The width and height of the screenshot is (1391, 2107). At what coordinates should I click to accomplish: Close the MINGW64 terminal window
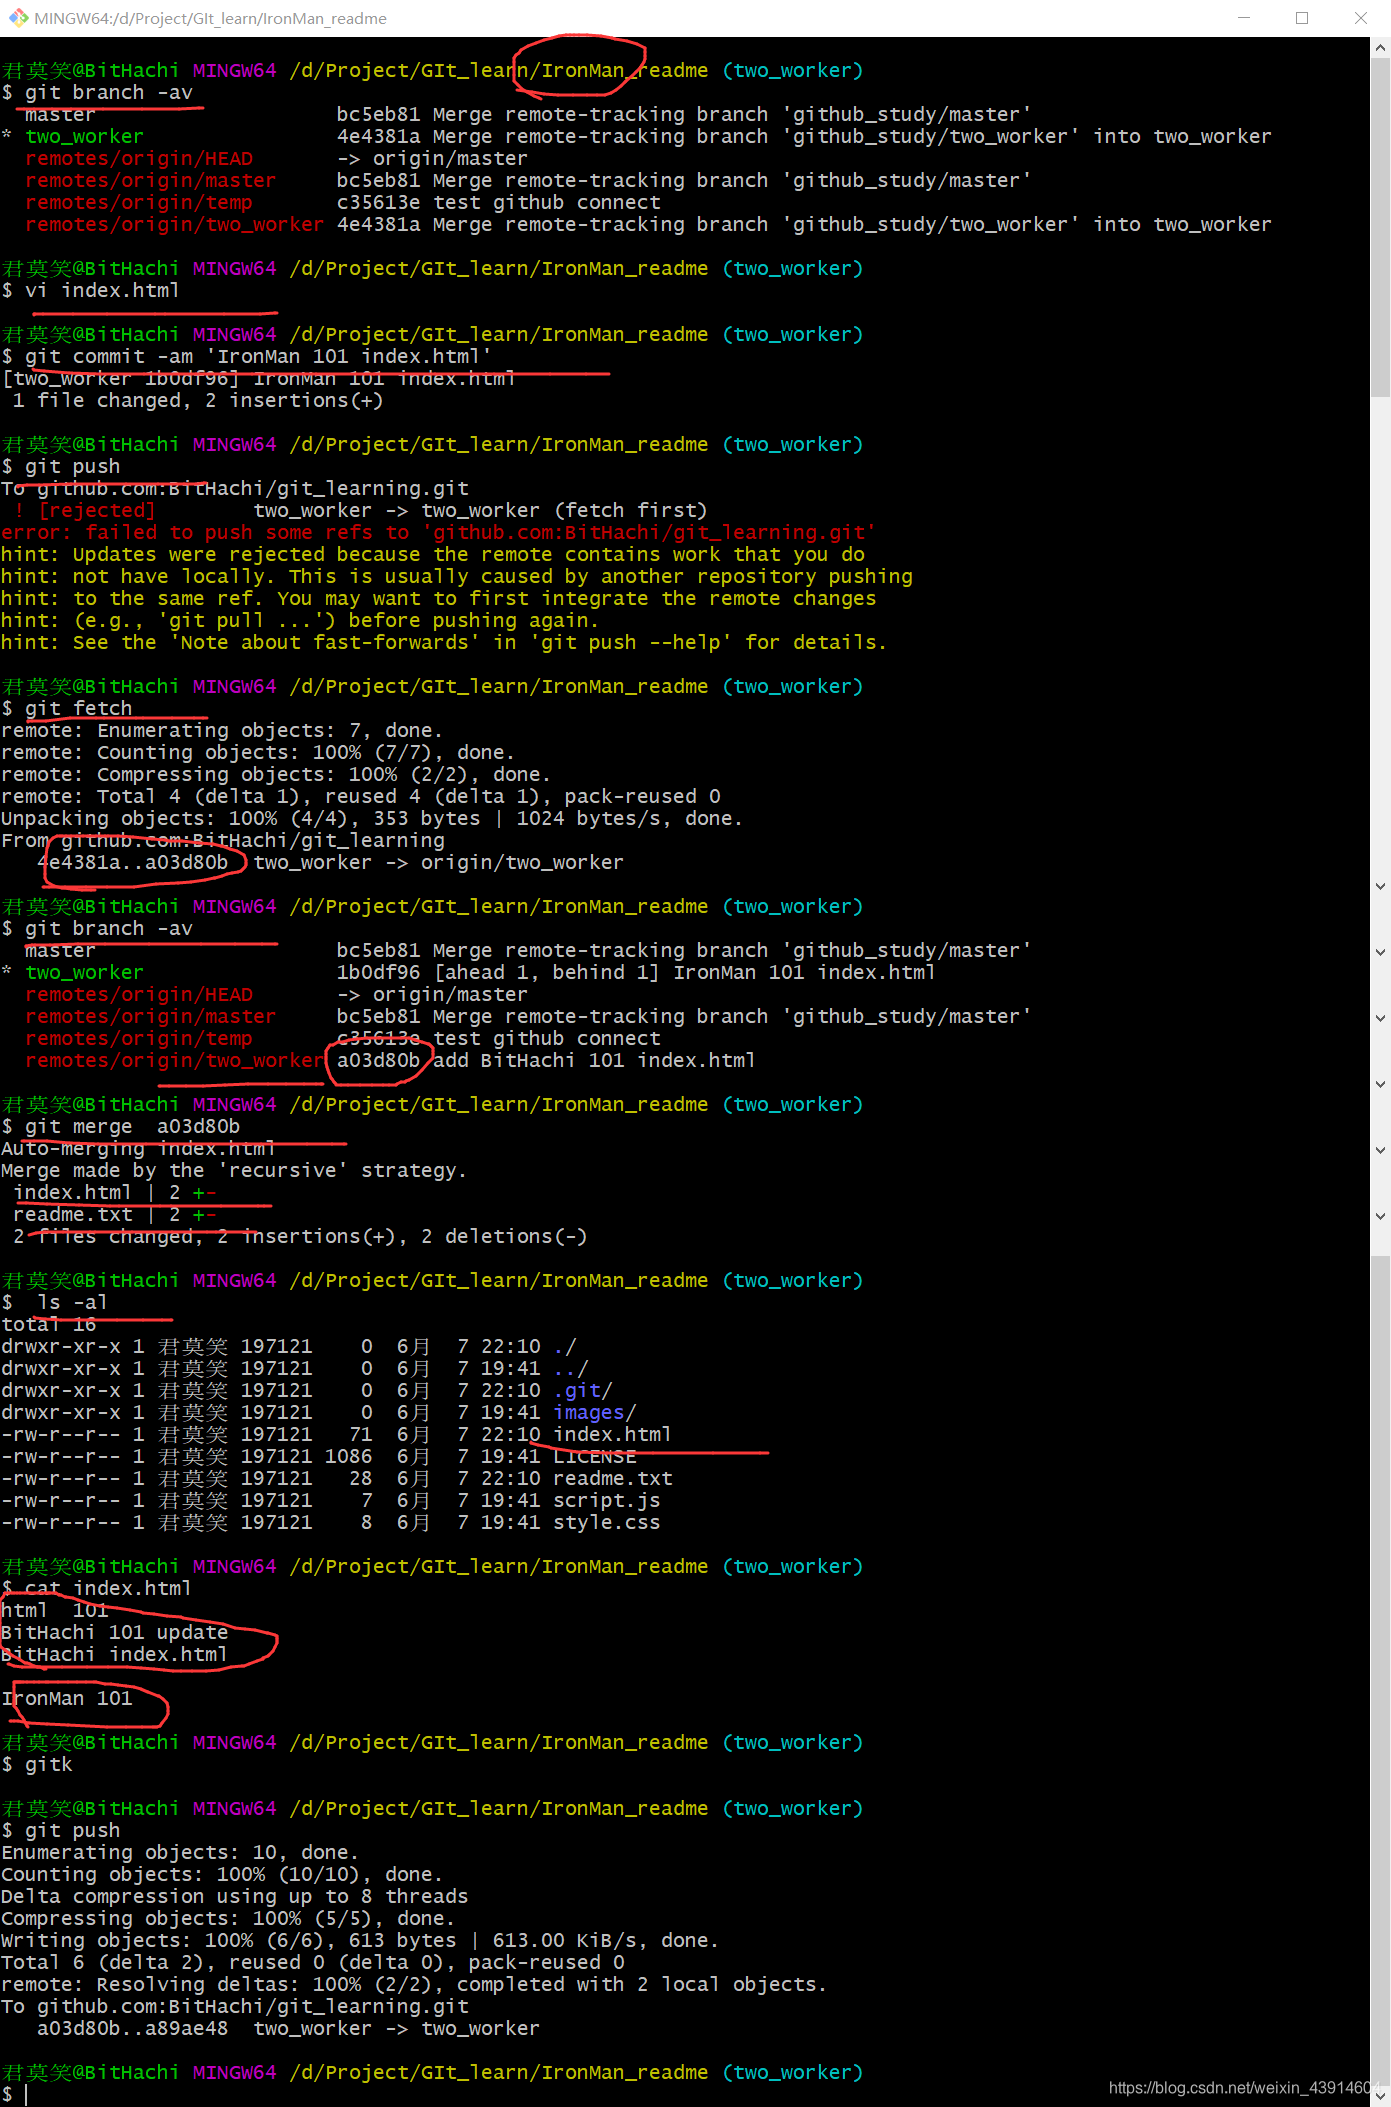(1360, 18)
